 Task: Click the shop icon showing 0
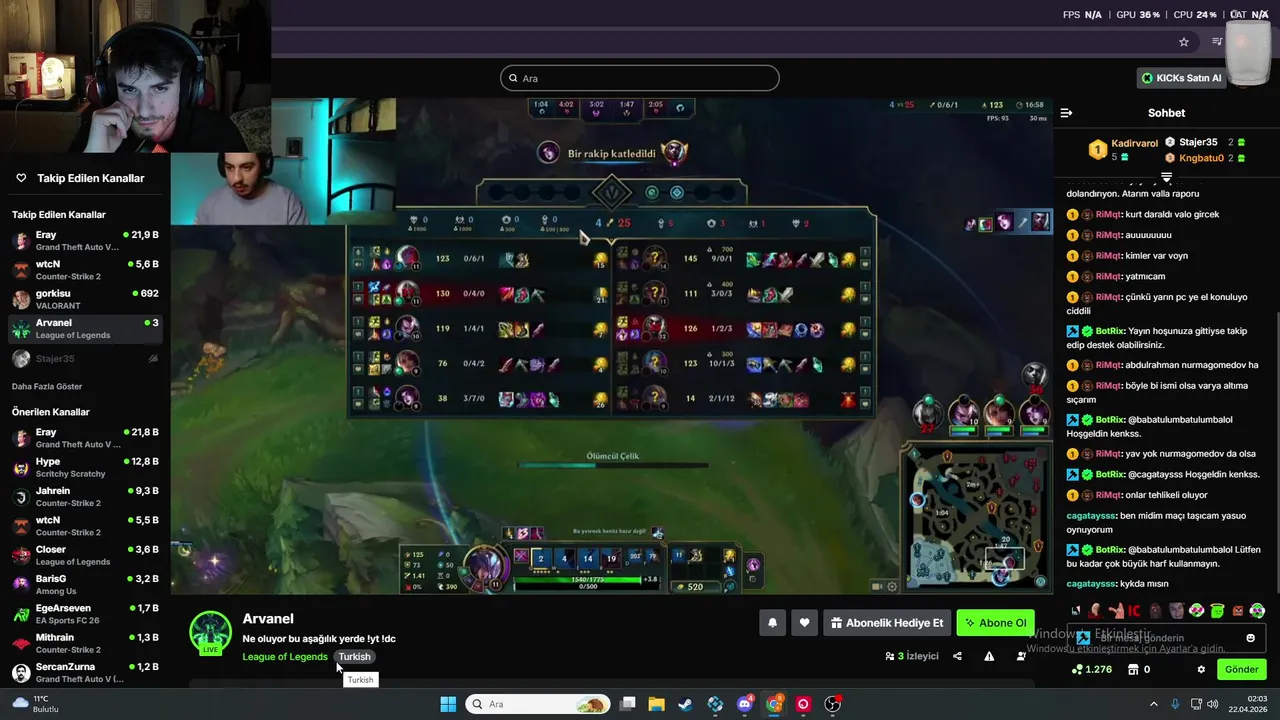click(1139, 669)
